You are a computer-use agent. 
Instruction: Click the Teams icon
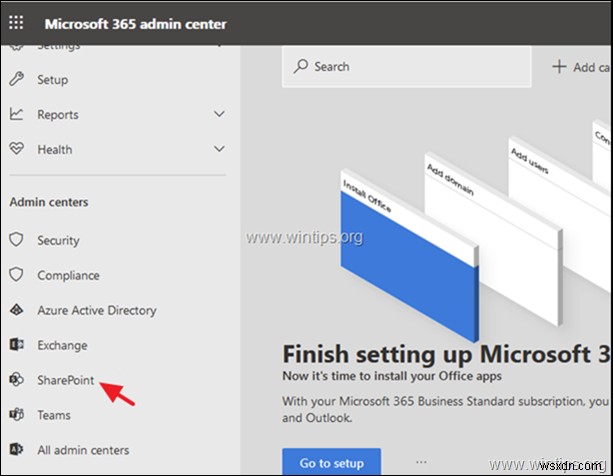coord(16,414)
